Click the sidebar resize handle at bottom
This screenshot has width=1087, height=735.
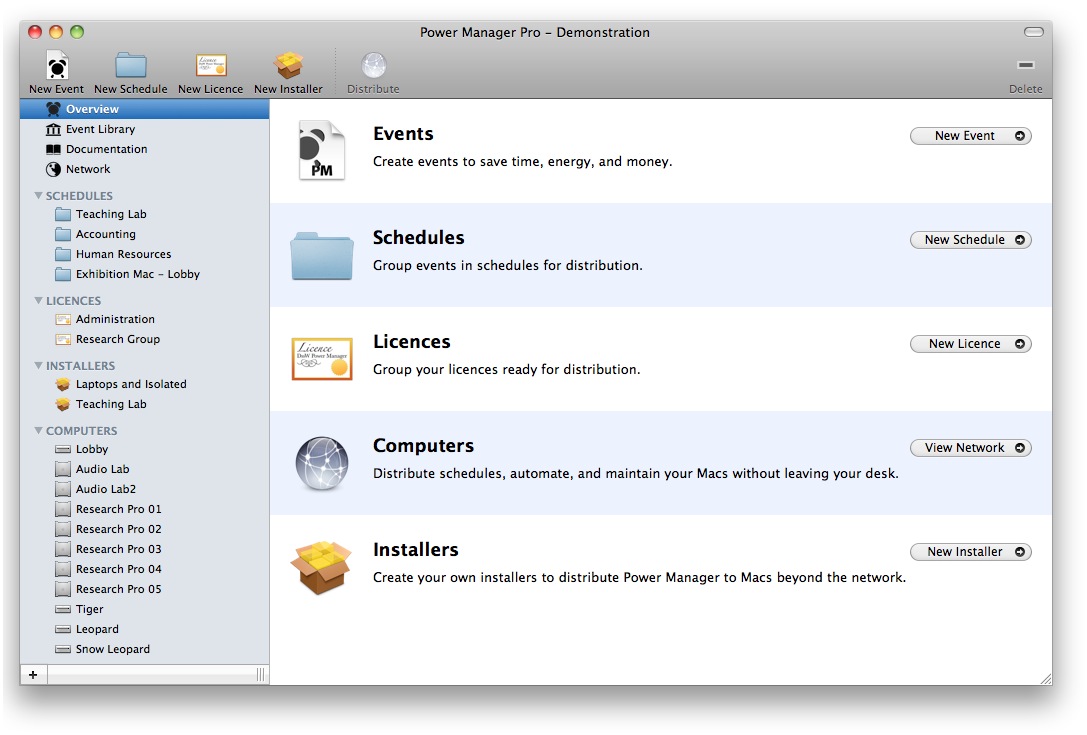(x=260, y=675)
